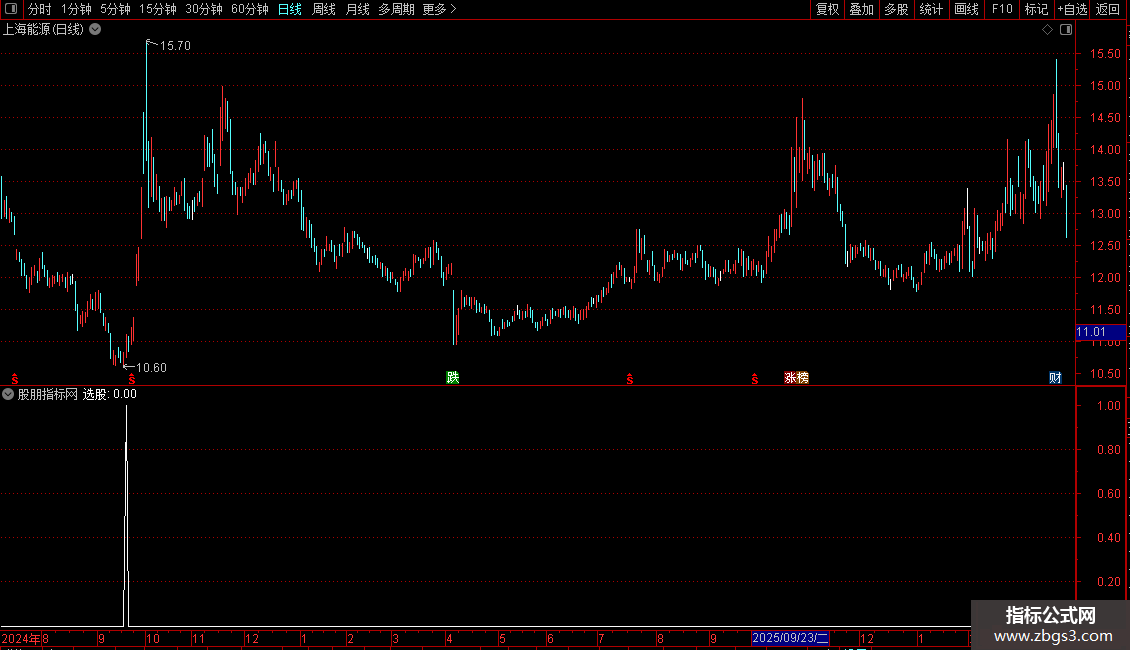Switch to 分时 intraday view

pyautogui.click(x=40, y=9)
